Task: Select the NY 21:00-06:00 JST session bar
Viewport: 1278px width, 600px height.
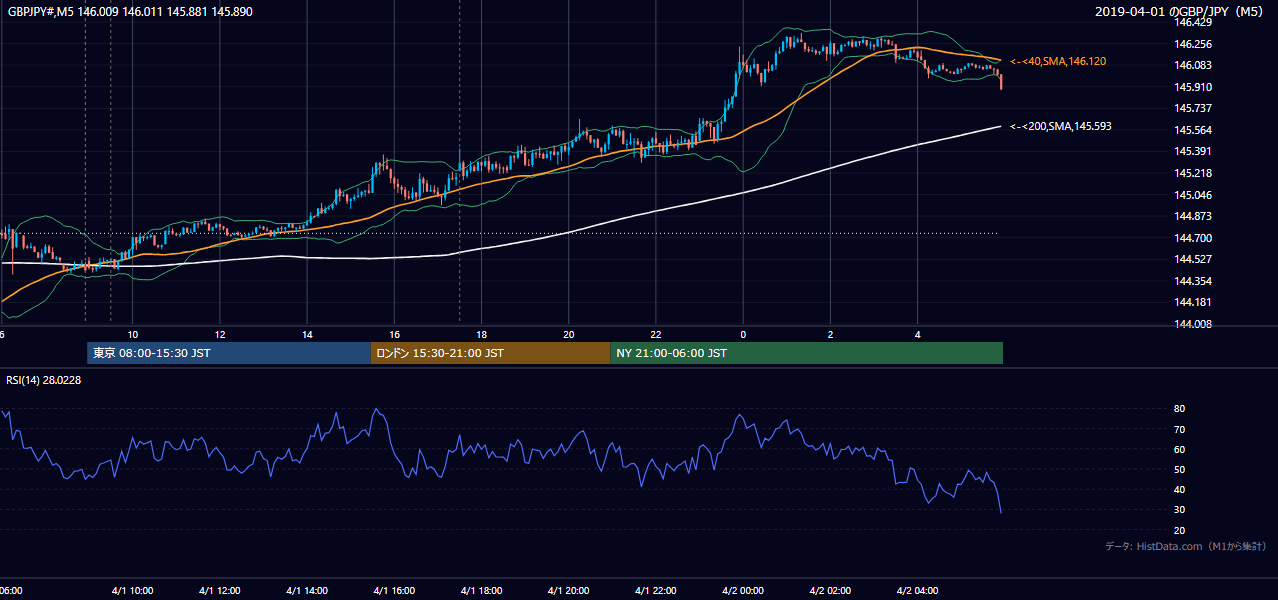Action: point(806,353)
